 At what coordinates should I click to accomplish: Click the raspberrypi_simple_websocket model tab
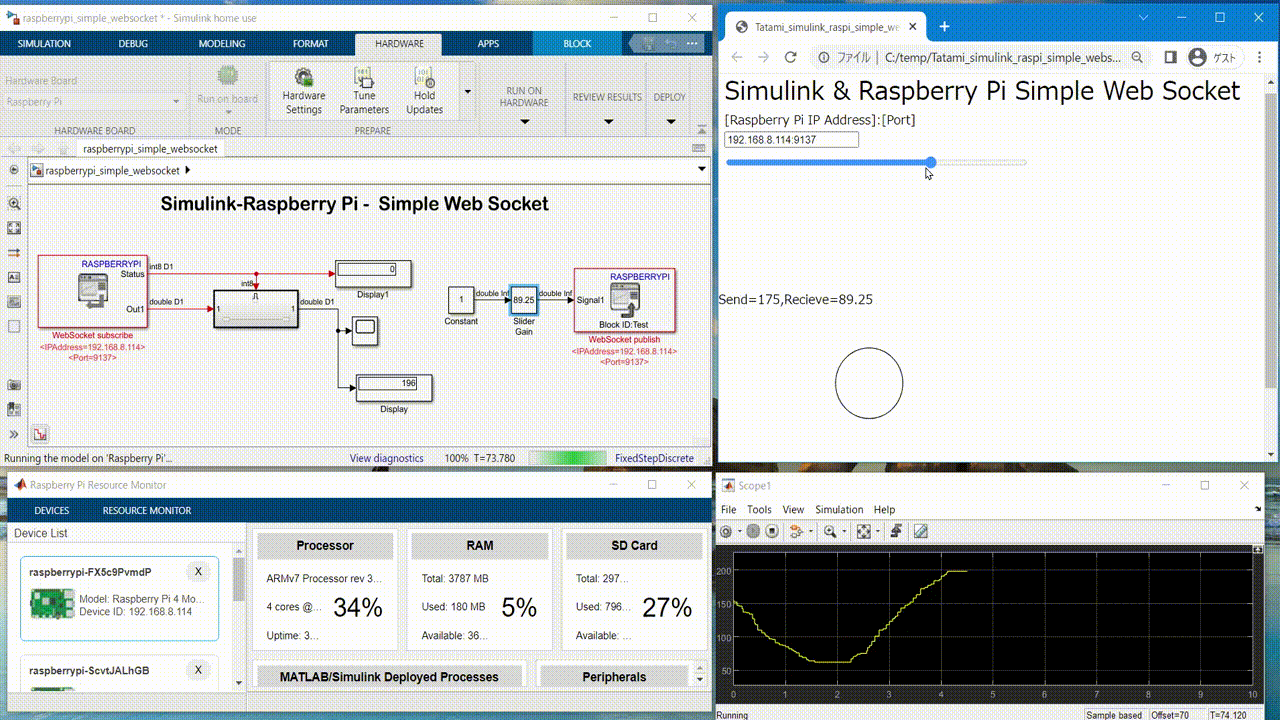(150, 148)
